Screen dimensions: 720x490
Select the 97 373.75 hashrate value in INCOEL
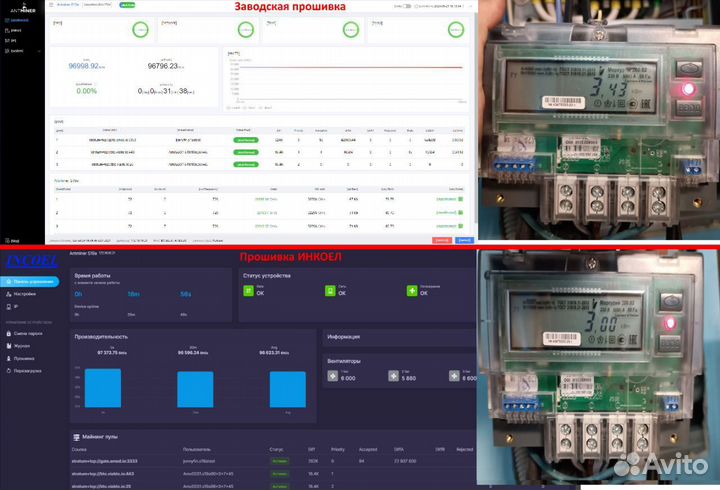point(112,353)
